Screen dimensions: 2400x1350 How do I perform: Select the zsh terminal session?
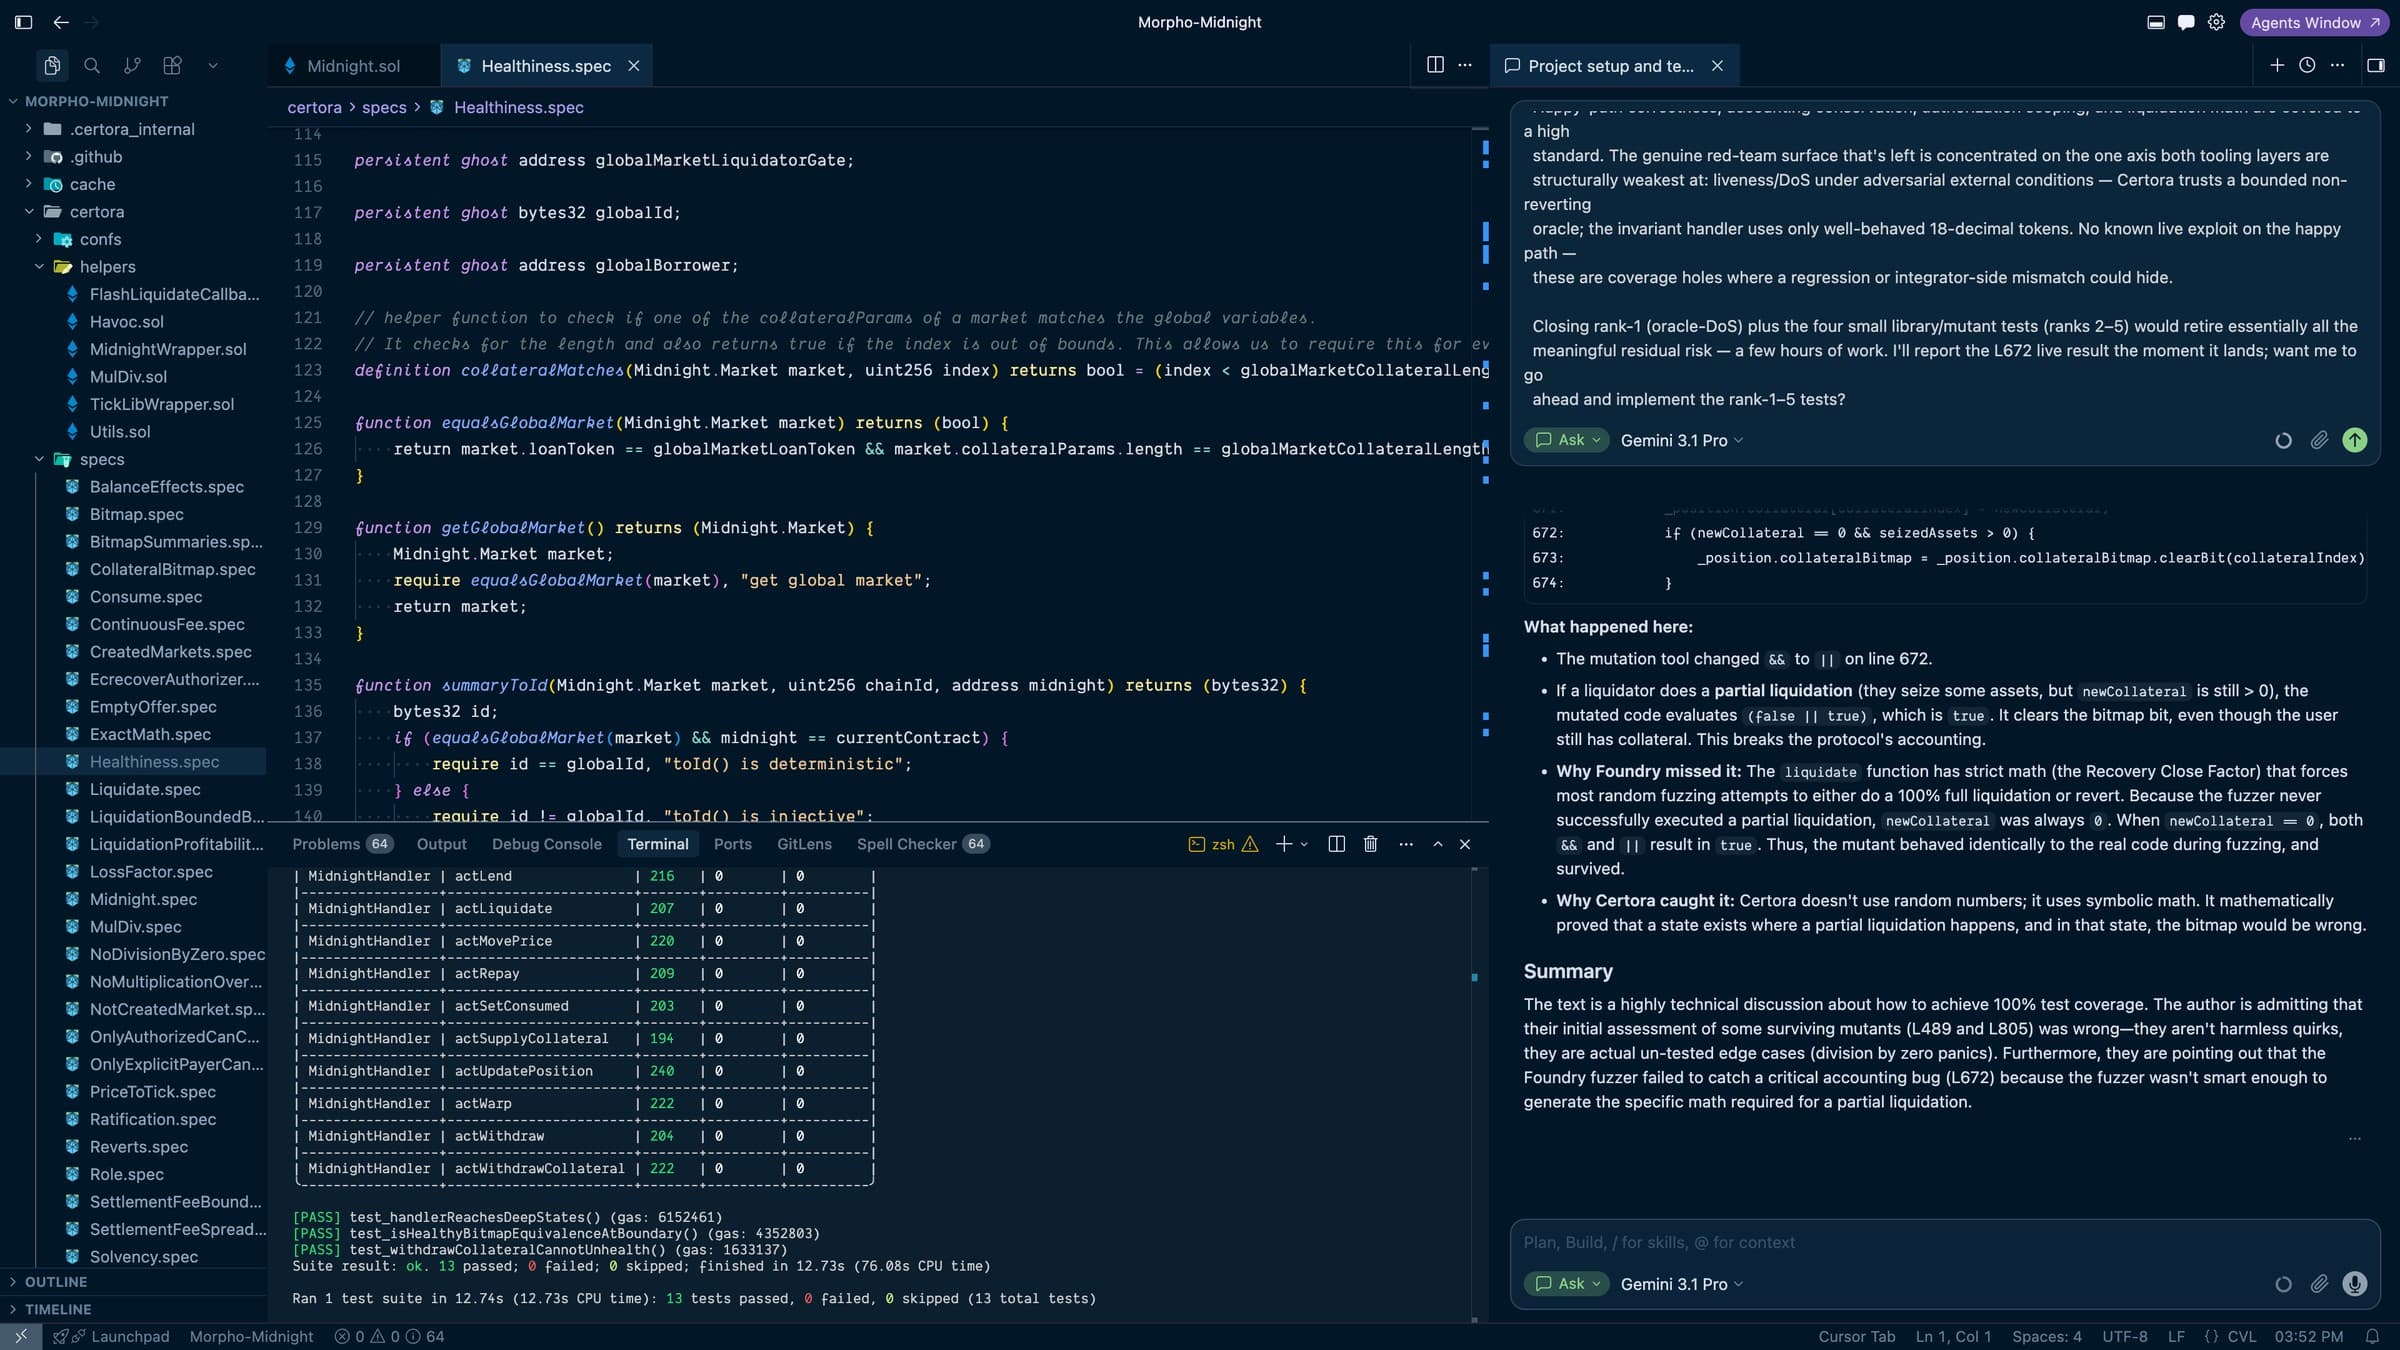tap(1222, 844)
